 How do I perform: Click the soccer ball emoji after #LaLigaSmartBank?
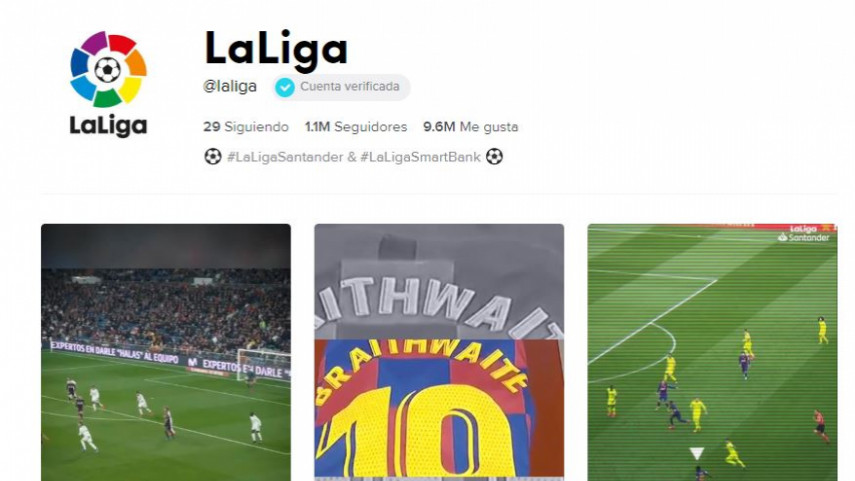click(x=494, y=157)
